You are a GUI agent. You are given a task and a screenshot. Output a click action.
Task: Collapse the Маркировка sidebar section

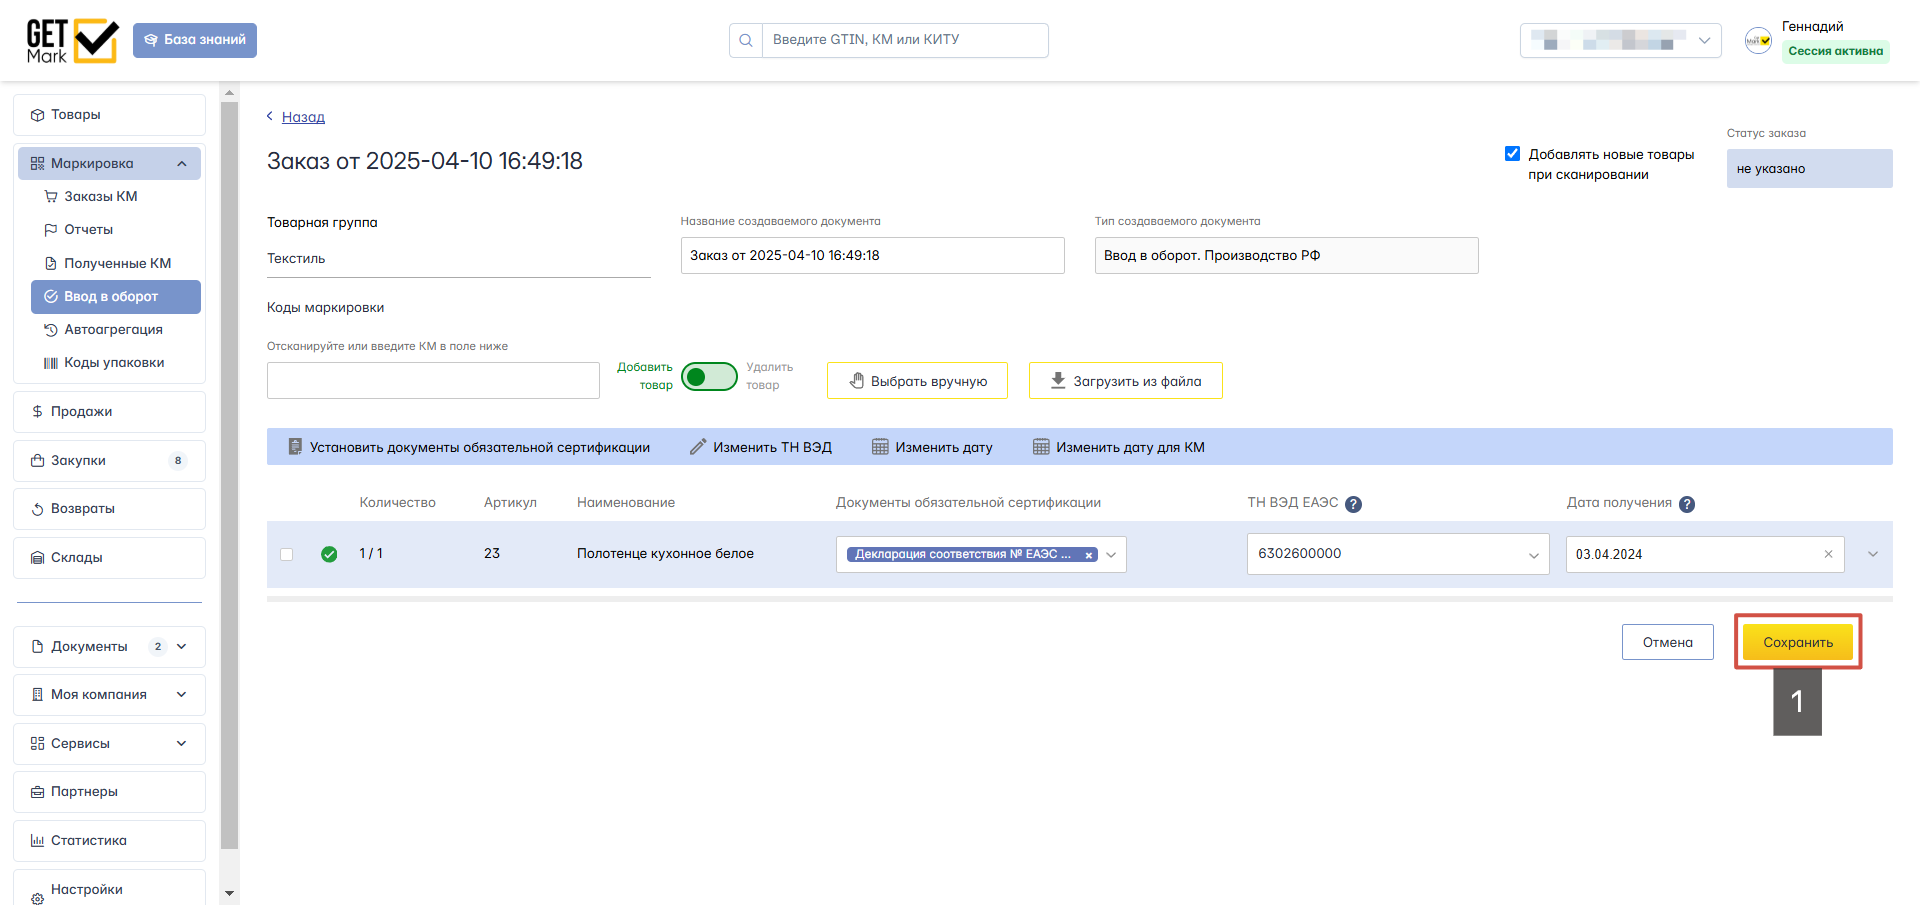[109, 163]
